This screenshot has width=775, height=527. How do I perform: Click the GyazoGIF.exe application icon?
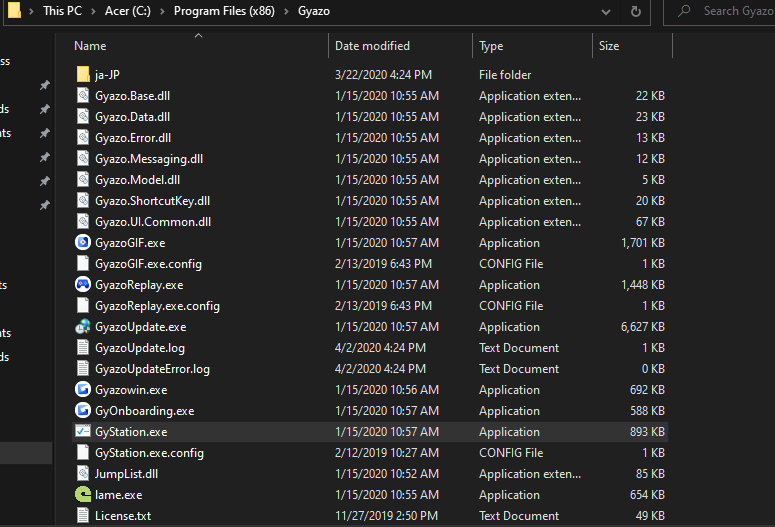(x=83, y=242)
